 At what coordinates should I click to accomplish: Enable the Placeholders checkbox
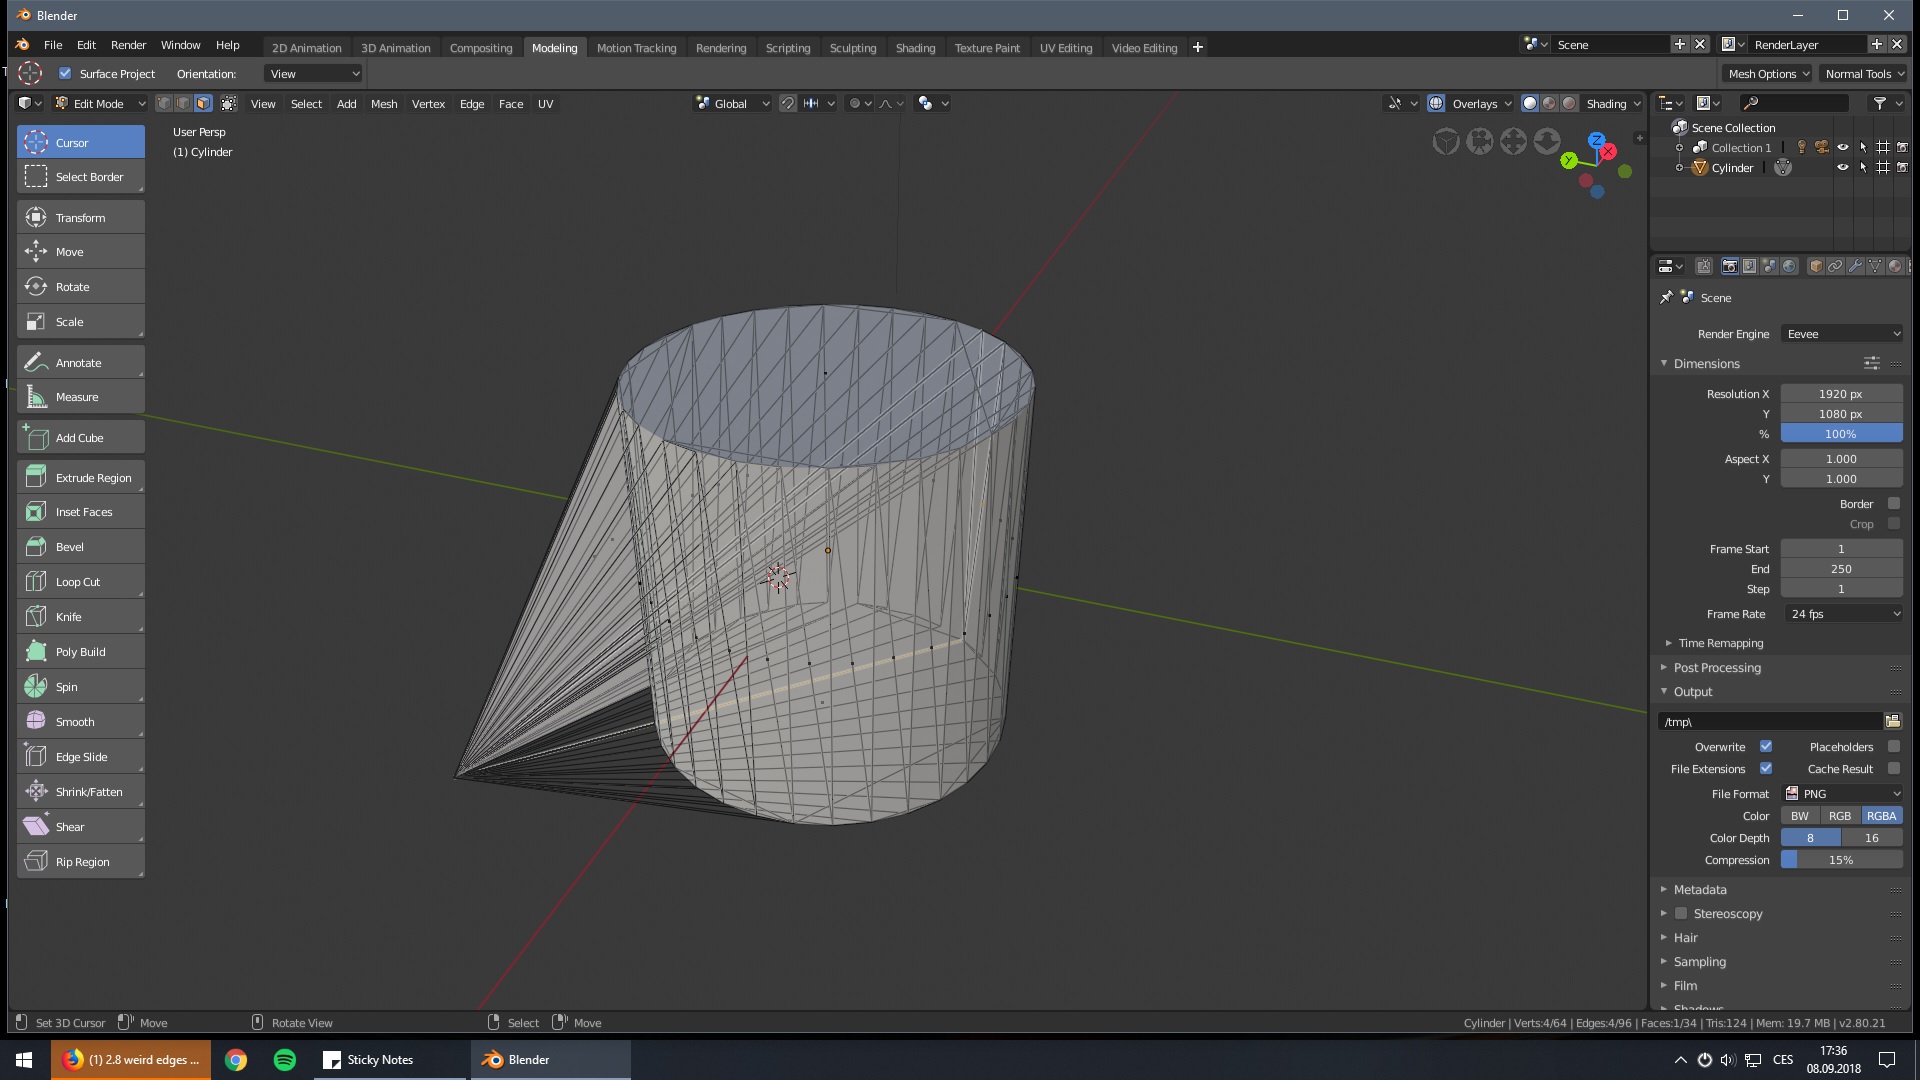click(x=1894, y=746)
